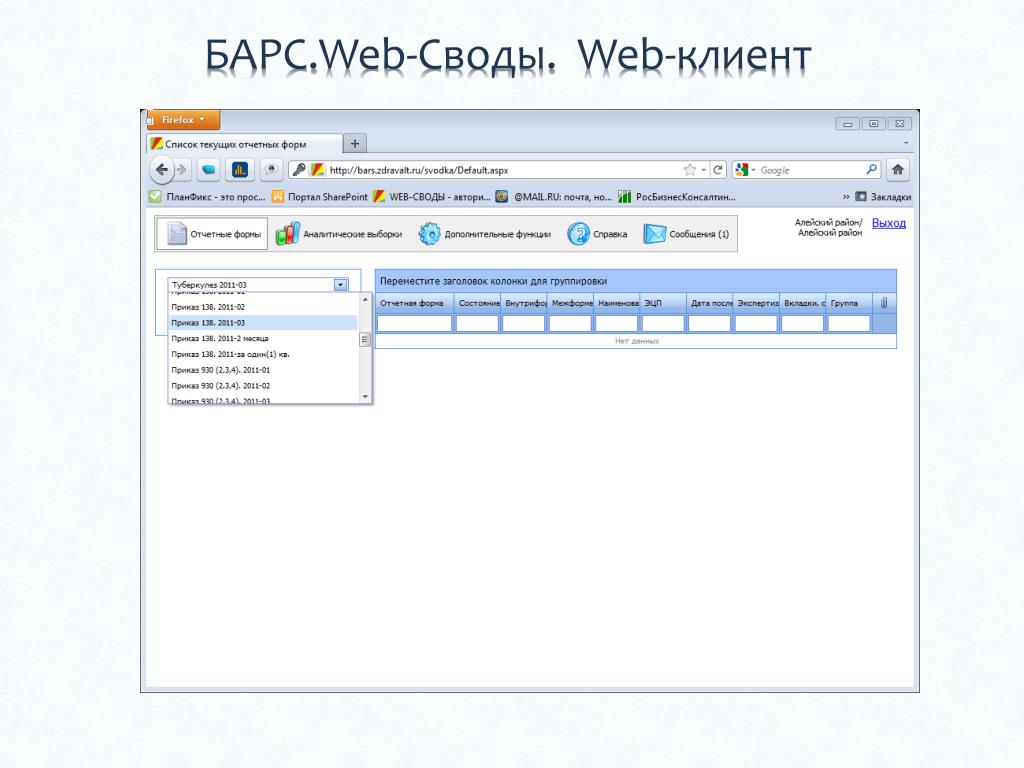Open Дополнительные функции section

tap(485, 234)
